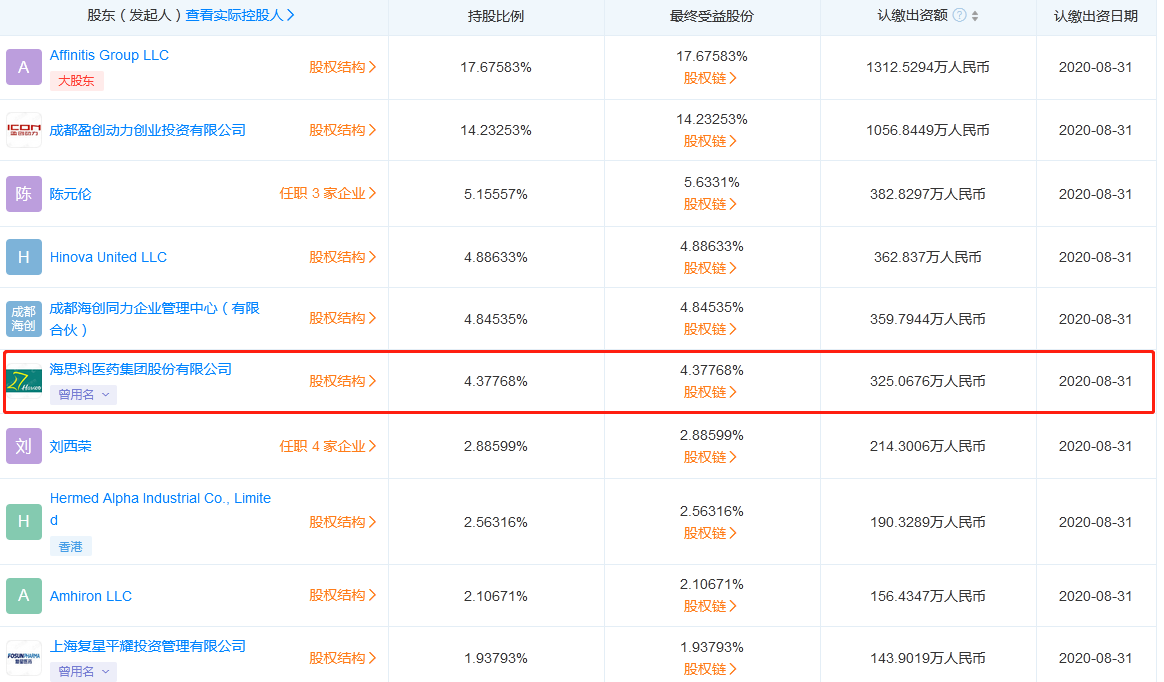The width and height of the screenshot is (1164, 682).
Task: Click the 持股比例 column header
Action: pyautogui.click(x=496, y=16)
